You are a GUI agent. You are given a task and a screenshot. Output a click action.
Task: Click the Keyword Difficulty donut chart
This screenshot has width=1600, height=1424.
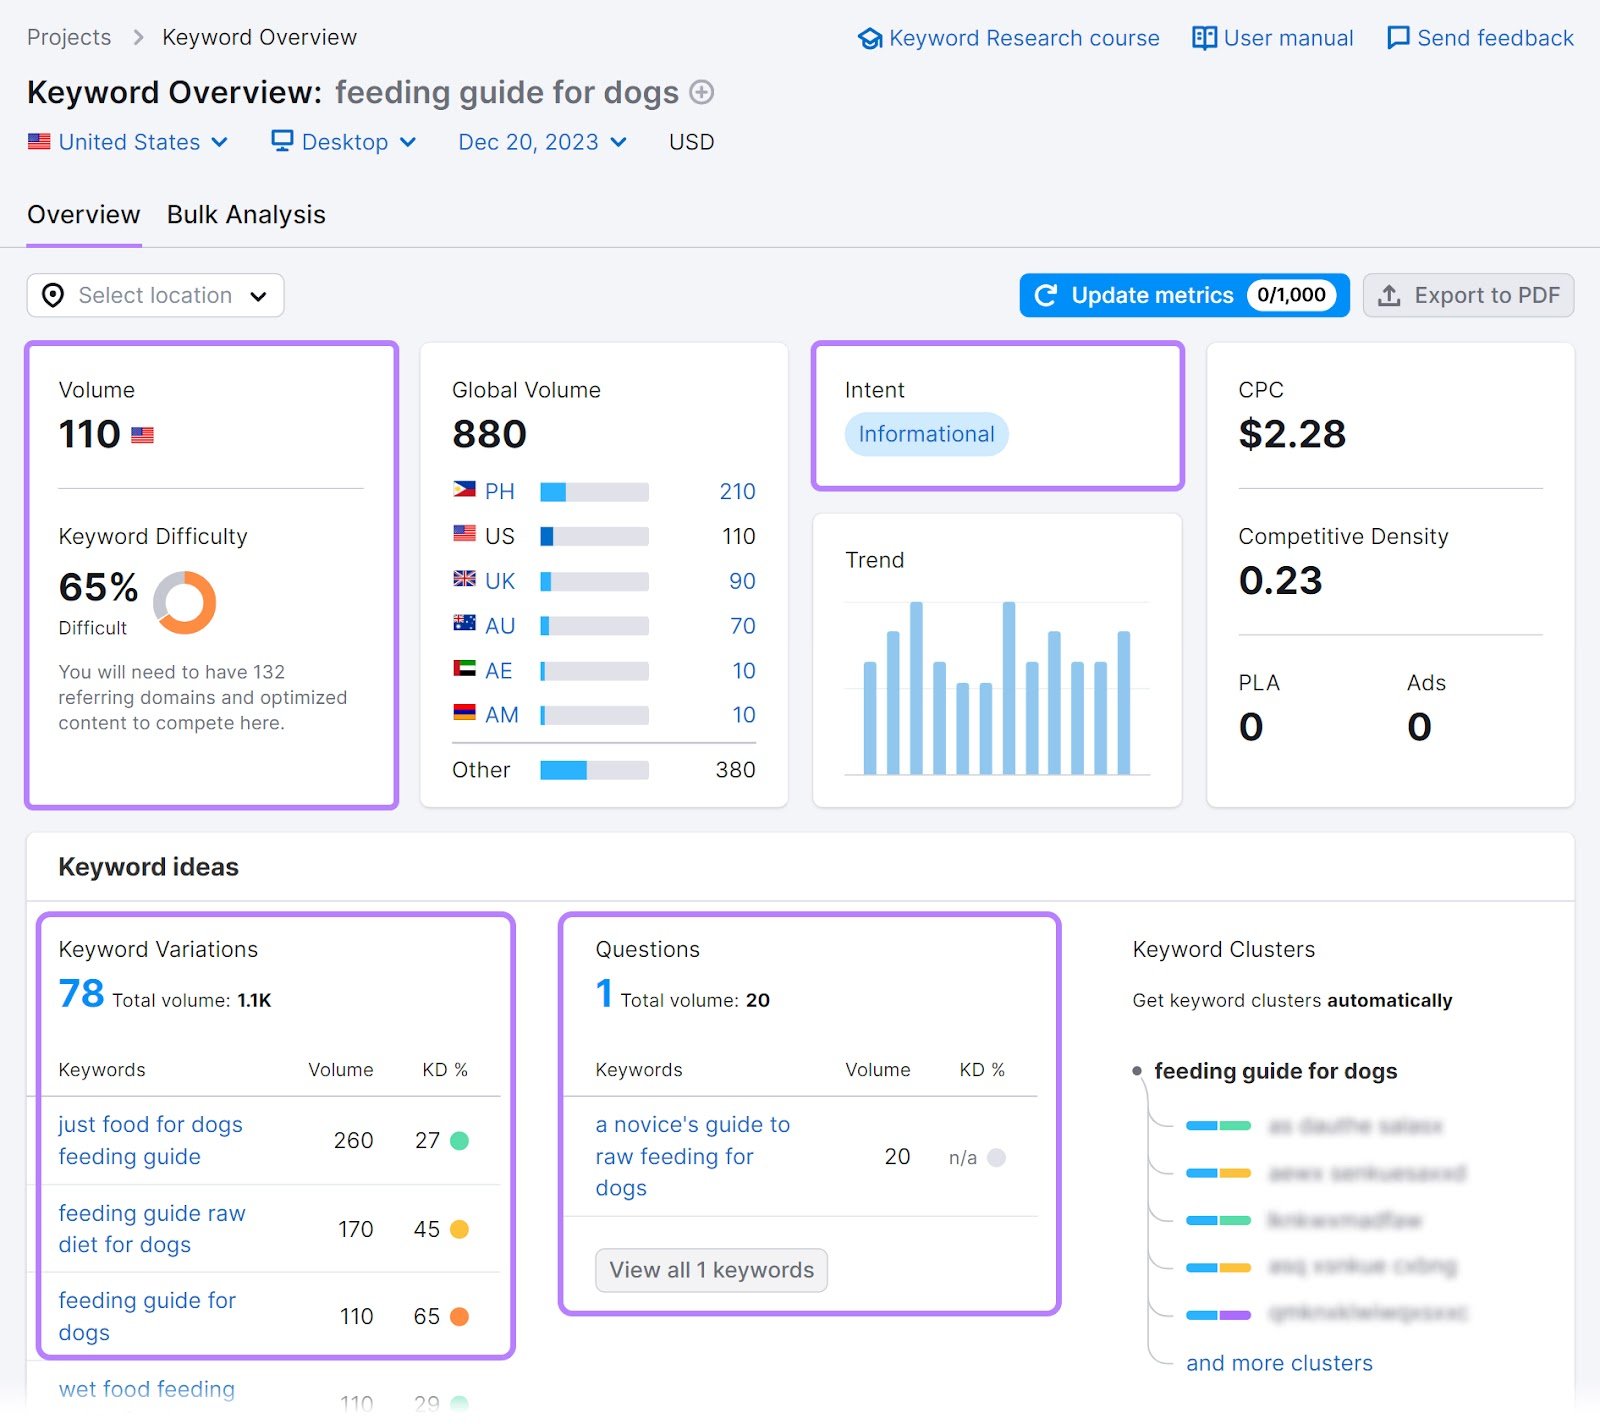(184, 602)
